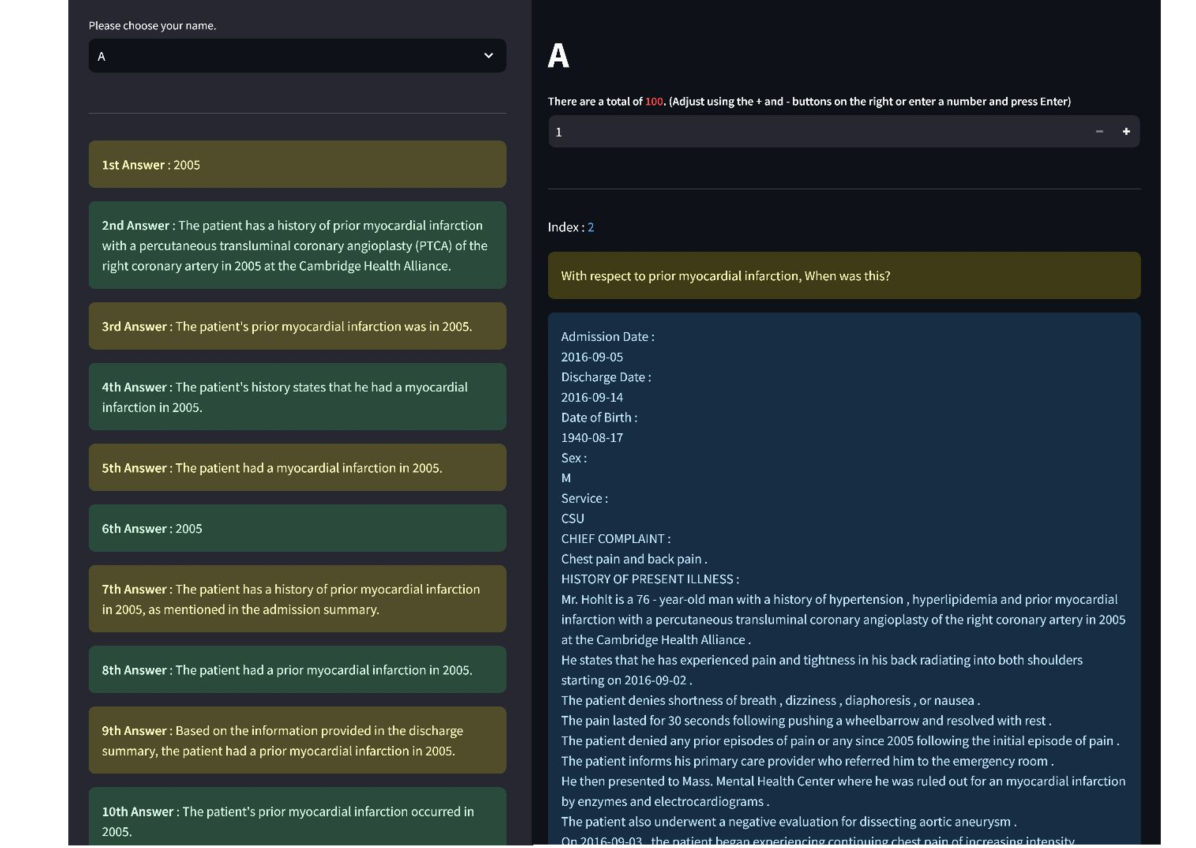Select the 6th Answer showing 2005

click(x=297, y=529)
